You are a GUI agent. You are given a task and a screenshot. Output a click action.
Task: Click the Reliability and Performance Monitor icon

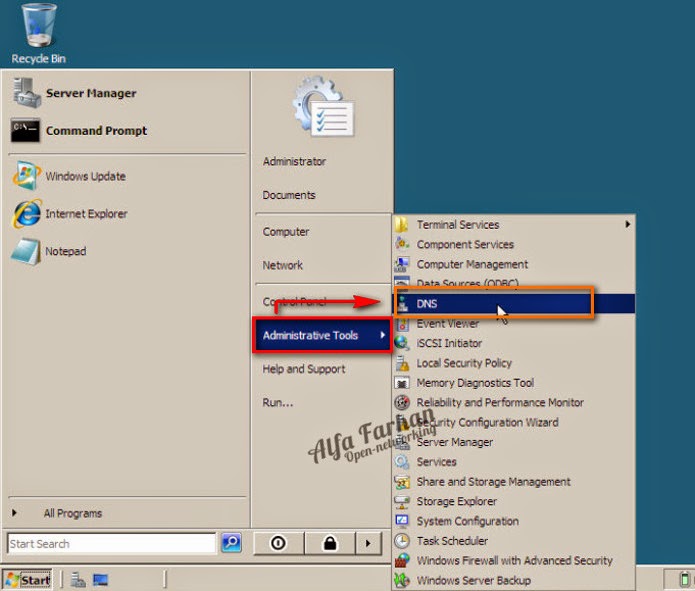point(402,403)
